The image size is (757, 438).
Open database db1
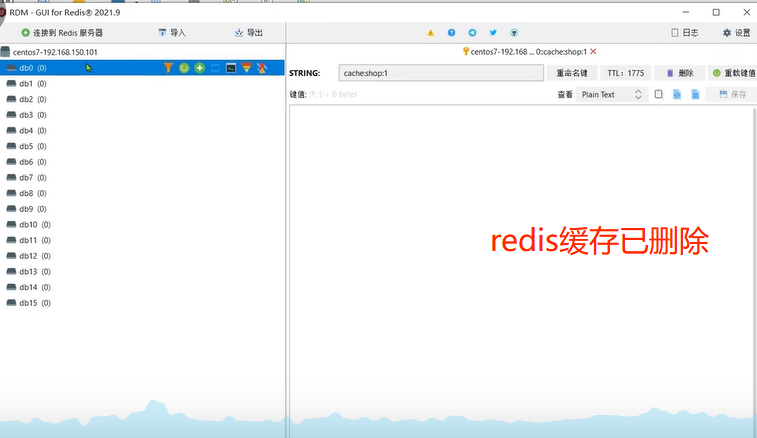pos(33,84)
